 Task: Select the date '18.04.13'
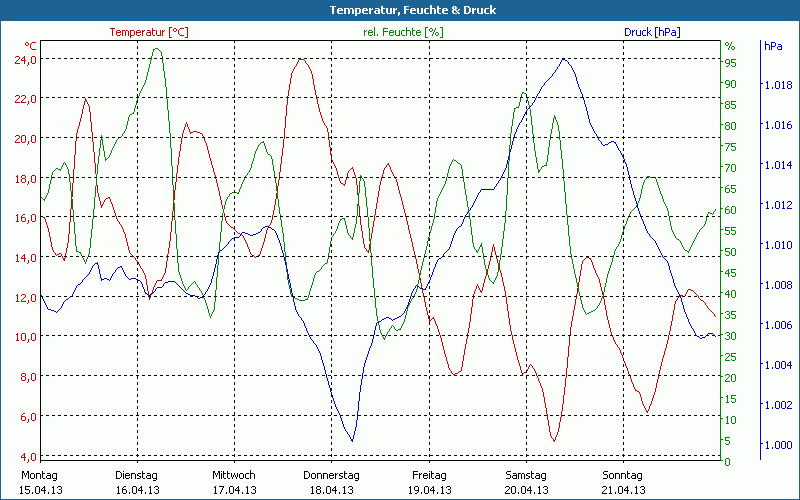(x=332, y=490)
